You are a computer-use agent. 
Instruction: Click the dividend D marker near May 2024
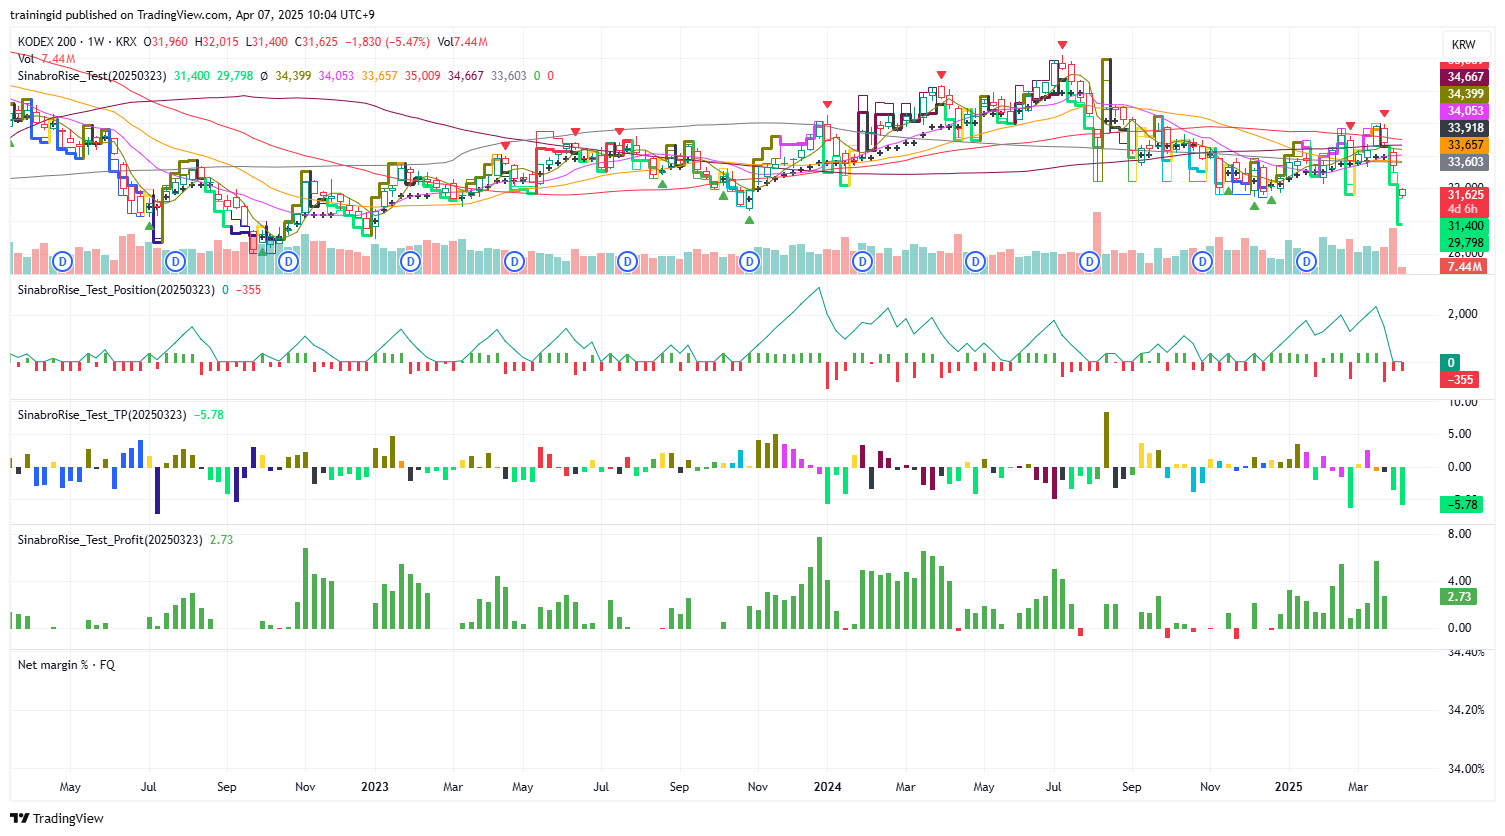point(976,262)
